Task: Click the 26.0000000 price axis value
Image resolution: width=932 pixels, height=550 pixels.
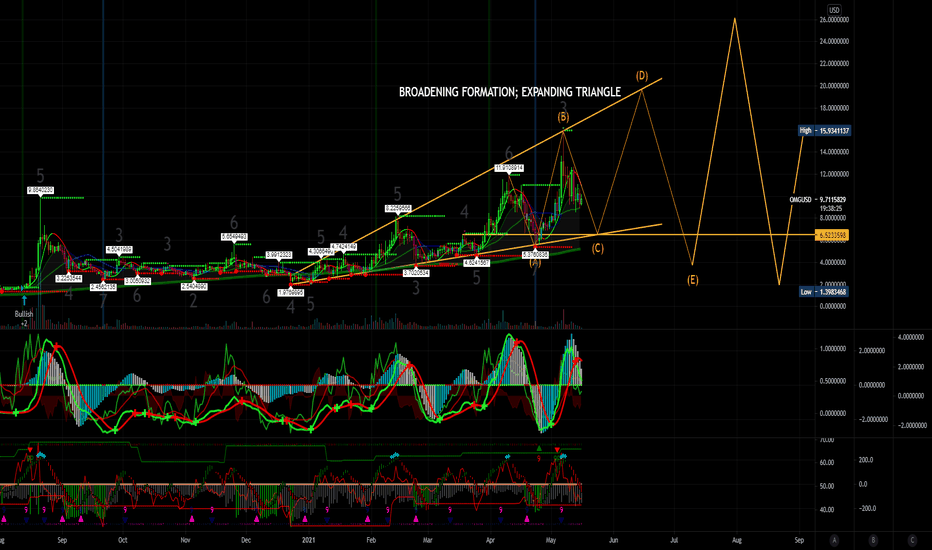Action: coord(834,20)
